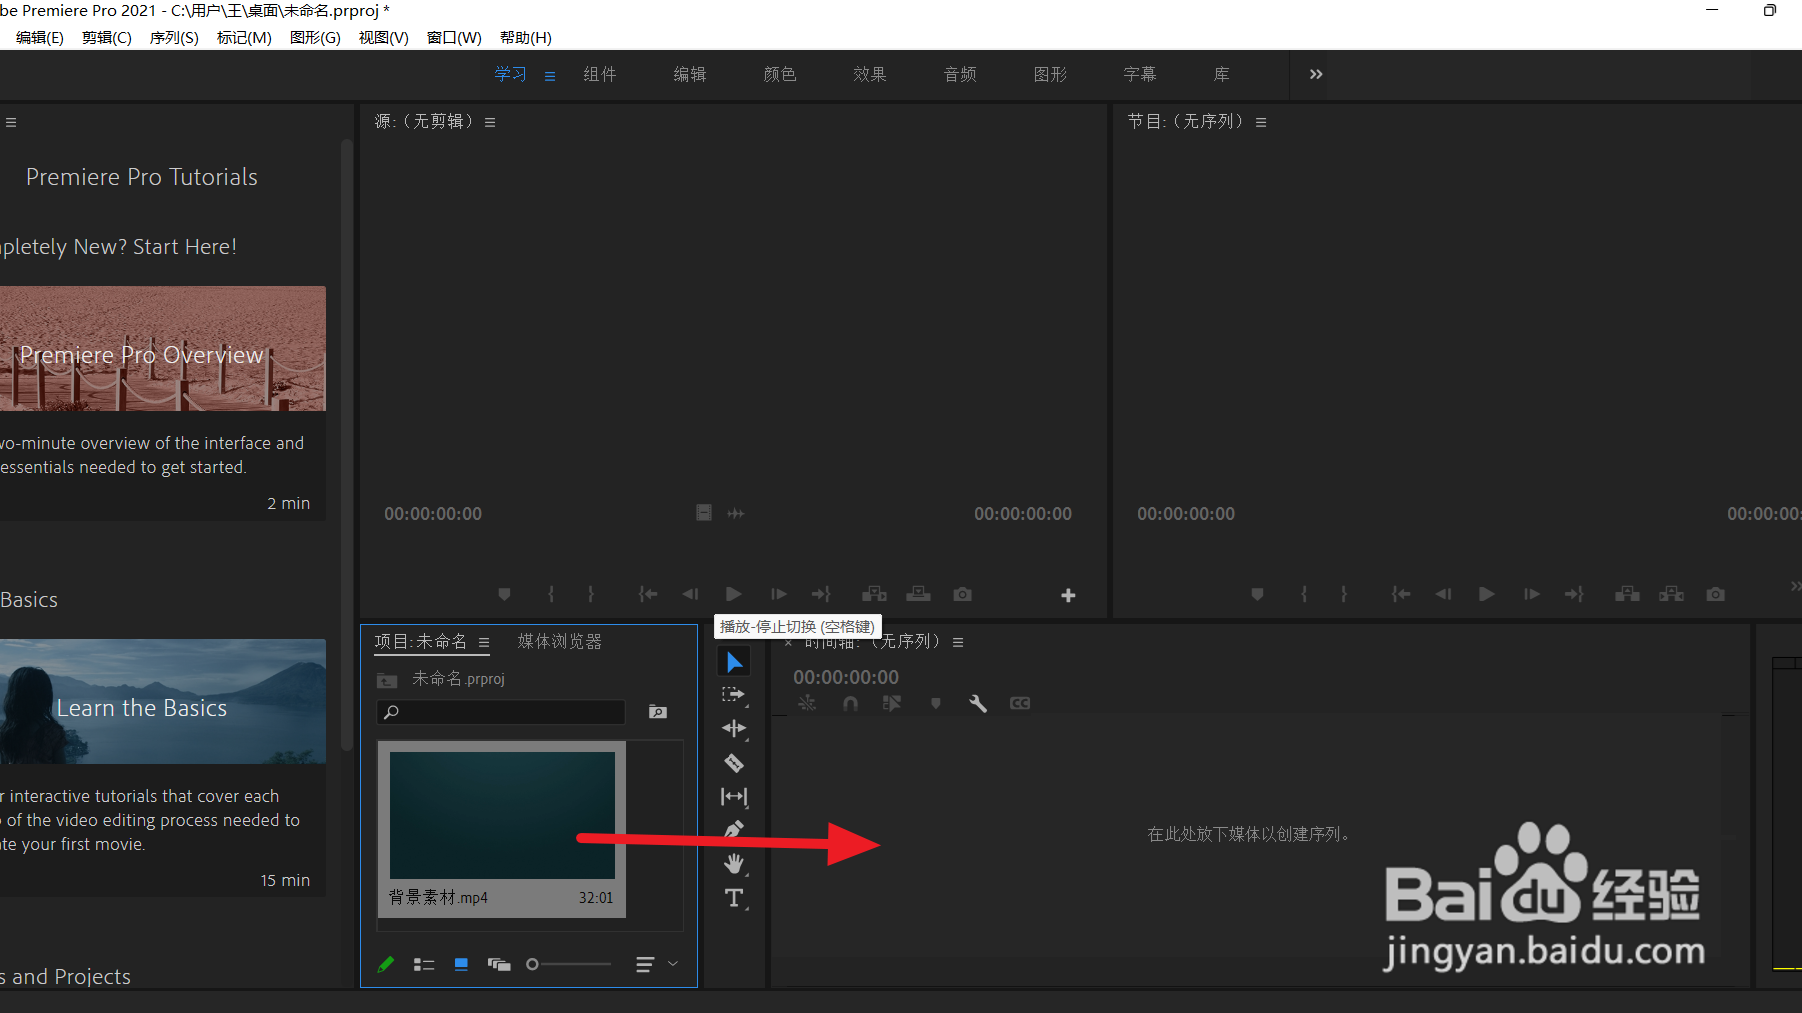The width and height of the screenshot is (1802, 1013).
Task: Select the 背景素材.mp4 clip thumbnail
Action: pyautogui.click(x=502, y=815)
